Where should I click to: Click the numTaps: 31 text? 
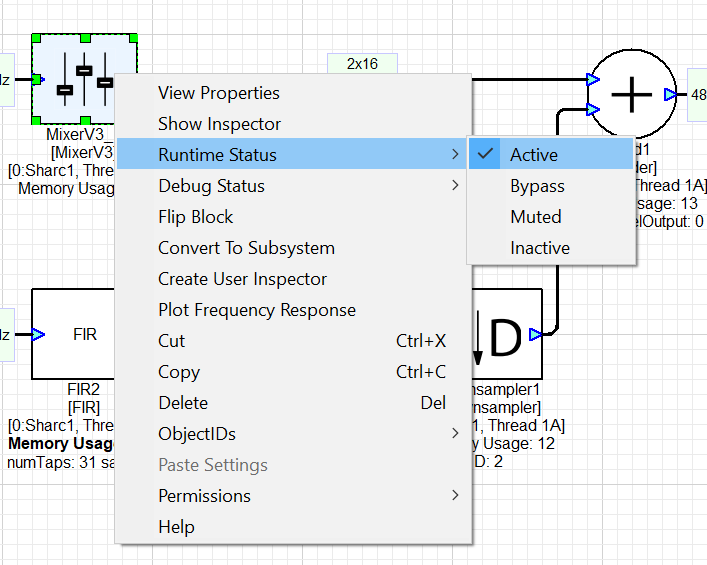[x=61, y=462]
